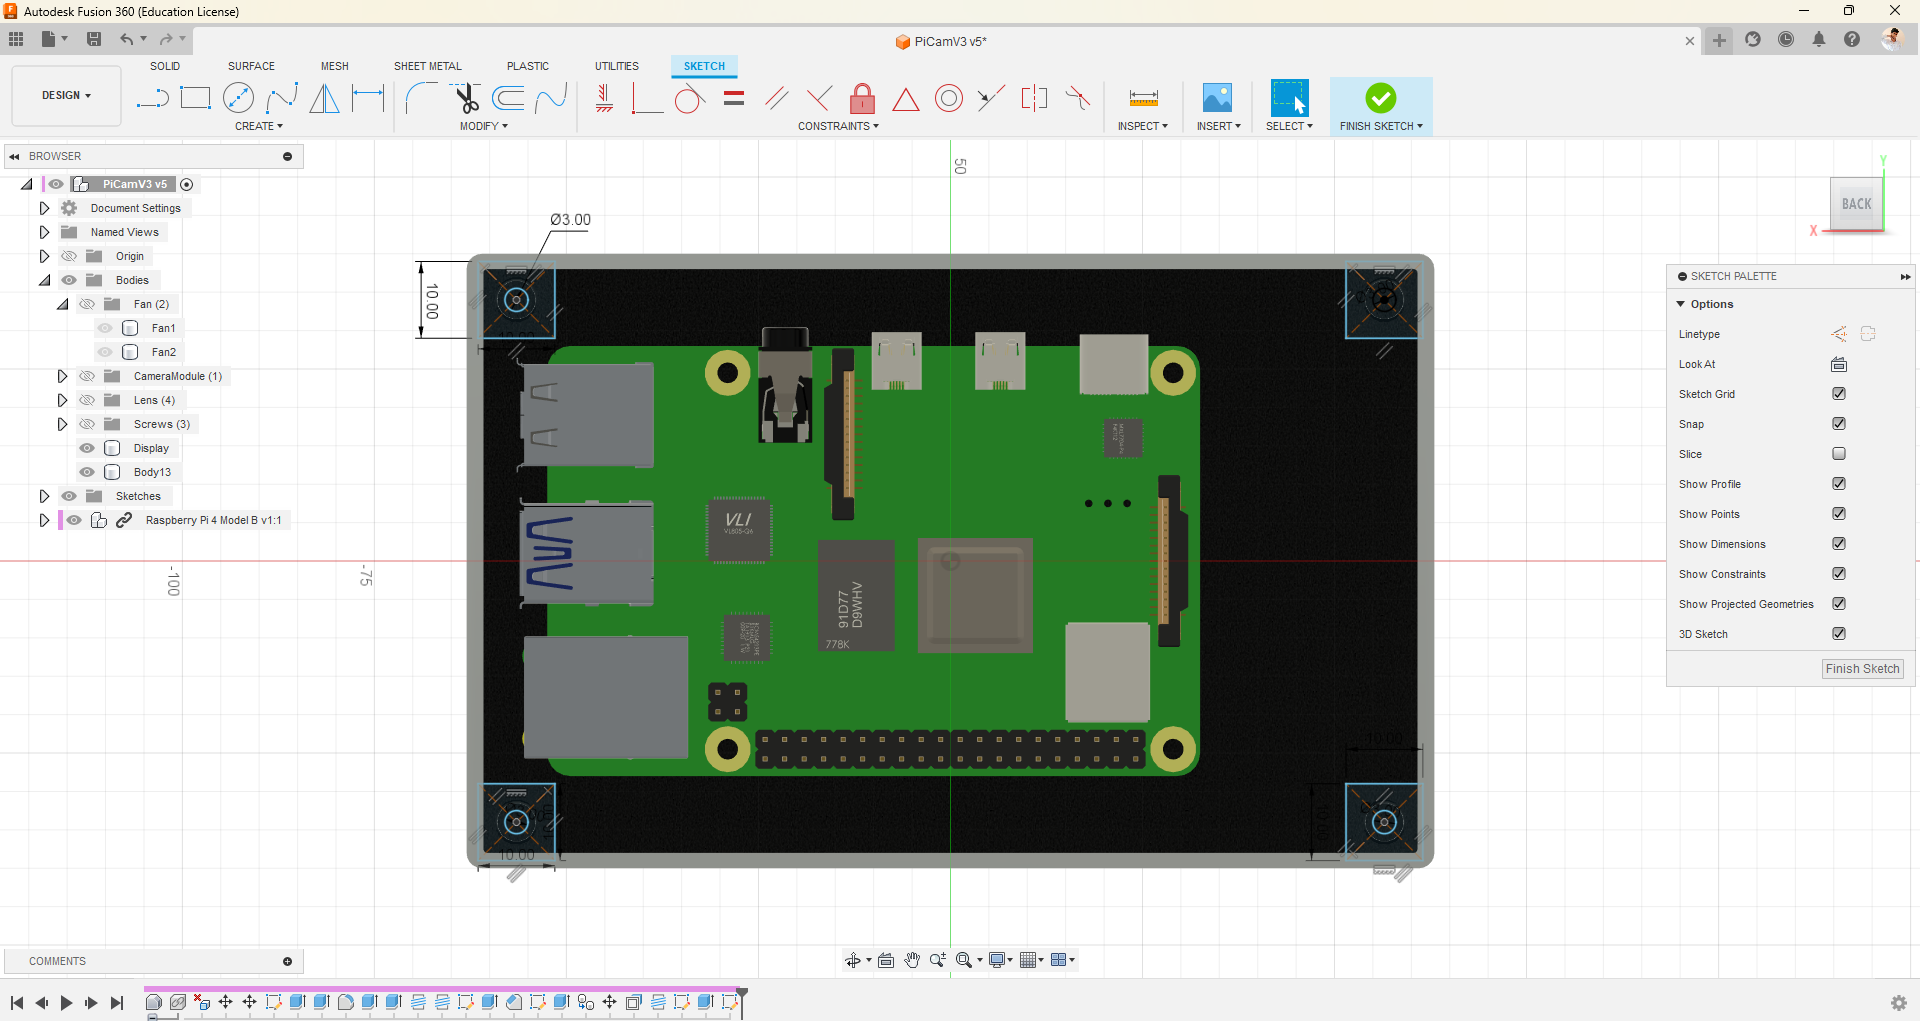Open the MODIFY dropdown menu
Screen dimensions: 1920x1021
pos(484,126)
